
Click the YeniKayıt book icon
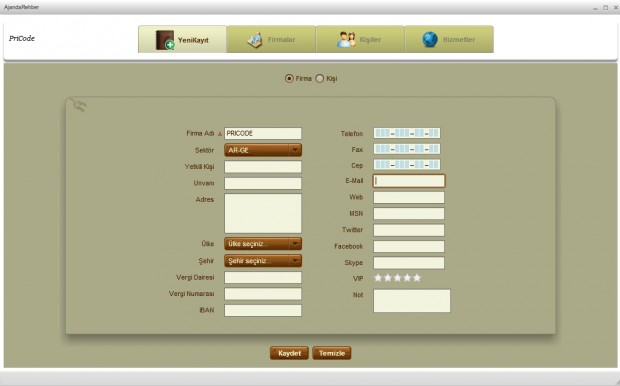click(x=164, y=40)
